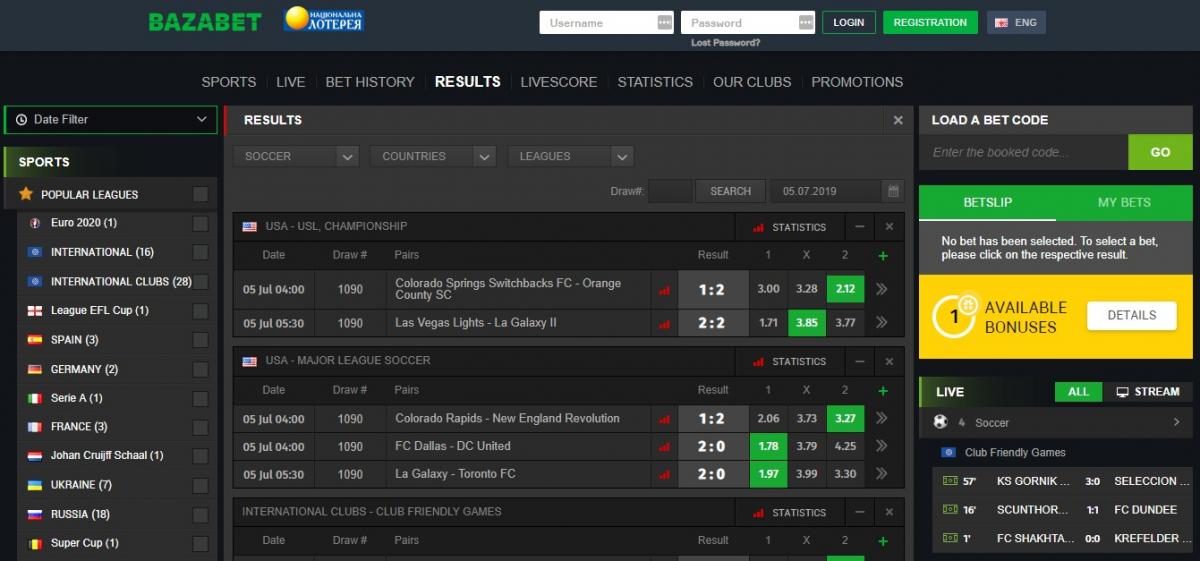Tick the SPAIN (3) checkbox
The height and width of the screenshot is (561, 1200).
[x=201, y=340]
